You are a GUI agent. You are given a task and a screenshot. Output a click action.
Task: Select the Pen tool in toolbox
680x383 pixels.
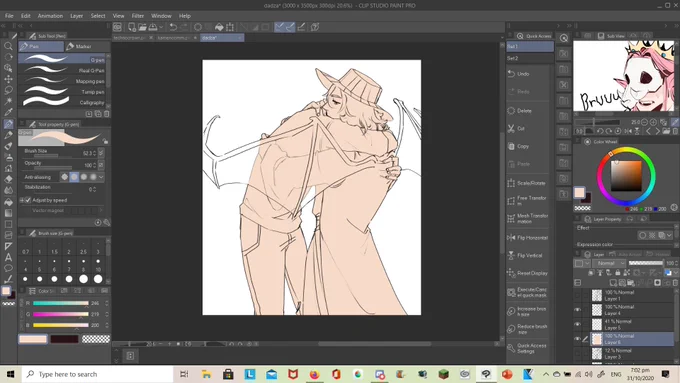coord(8,124)
